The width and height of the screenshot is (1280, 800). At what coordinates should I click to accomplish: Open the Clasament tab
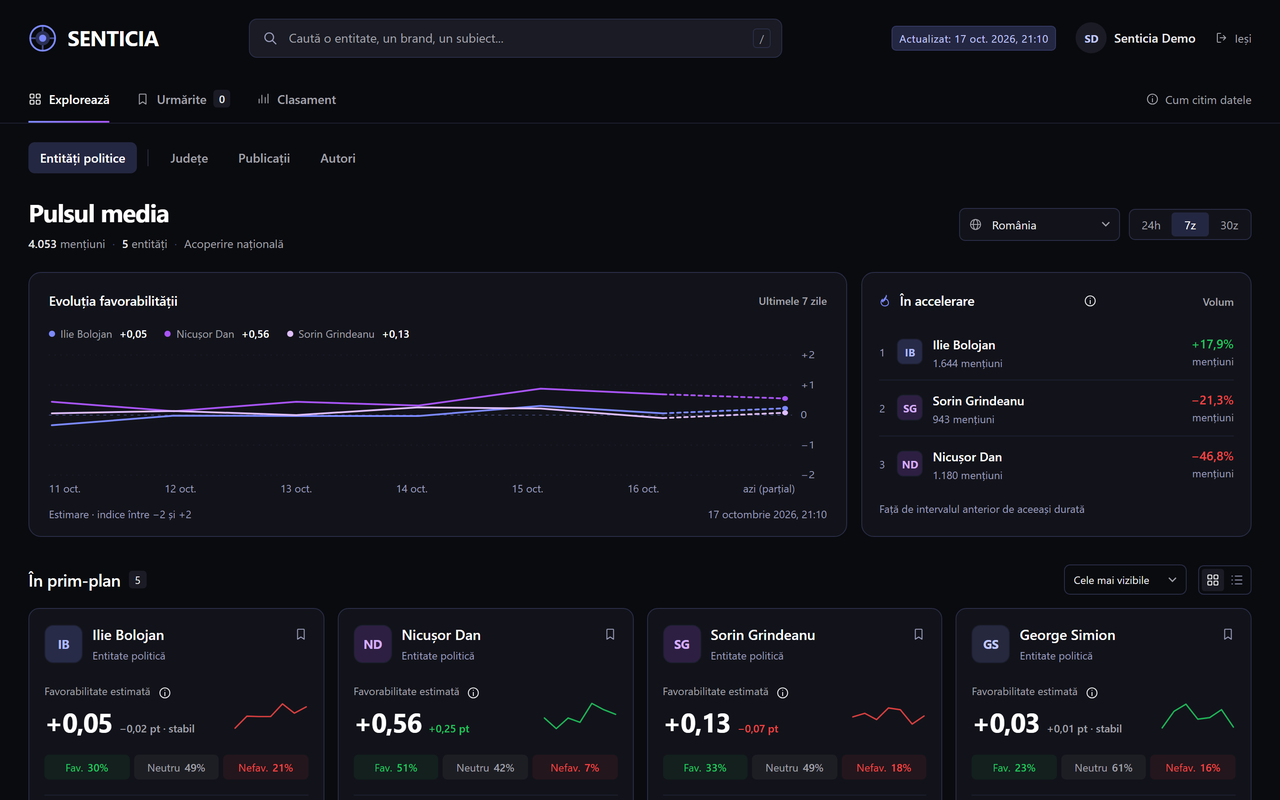coord(296,100)
